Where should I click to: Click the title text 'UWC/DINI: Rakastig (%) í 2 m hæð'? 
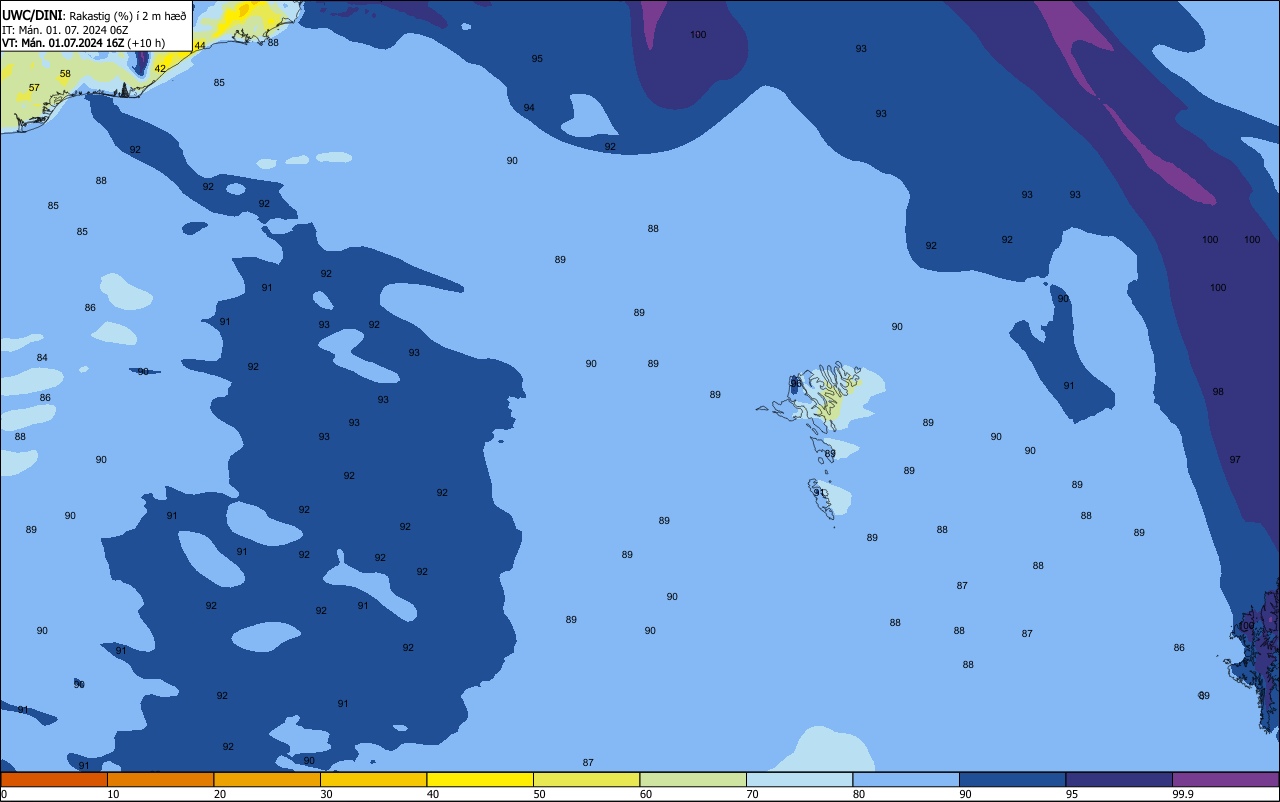coord(94,15)
